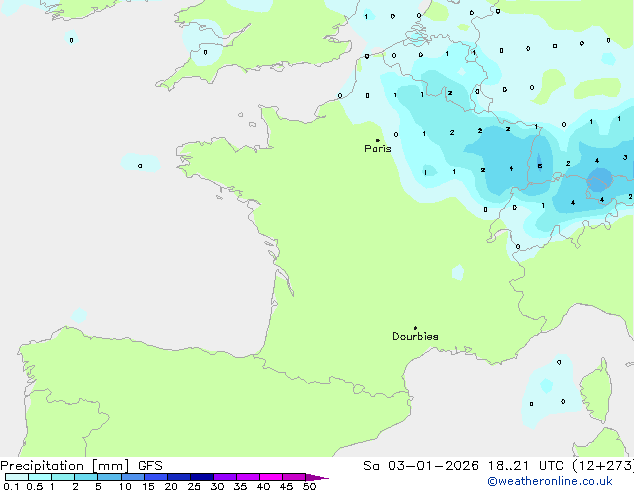Select the dot marker above Dourbies

415,328
